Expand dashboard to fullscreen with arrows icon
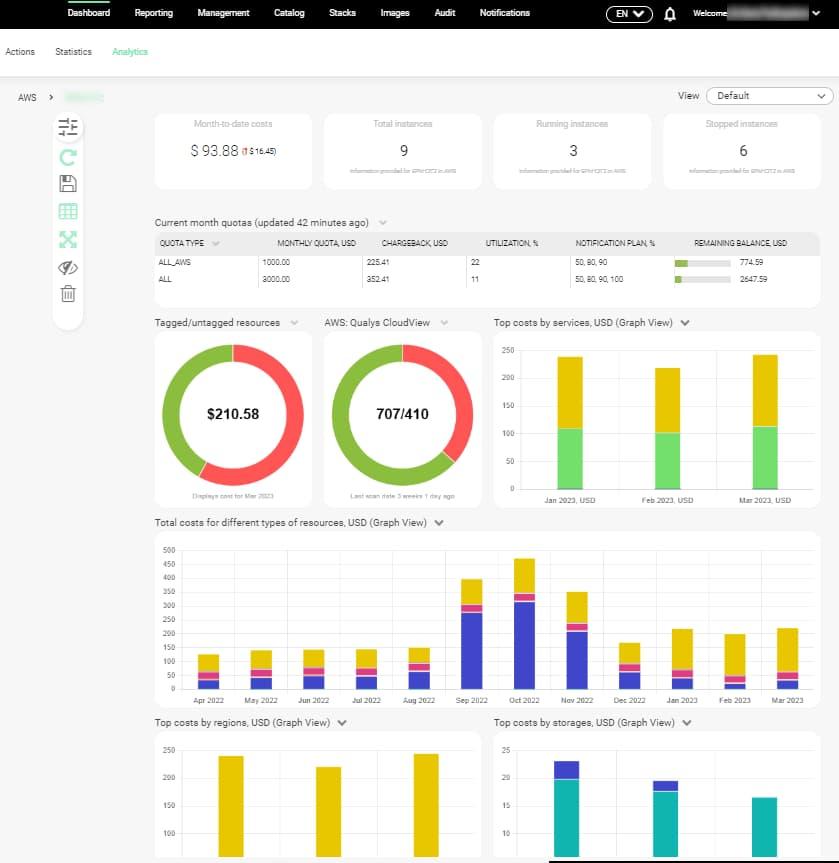The image size is (839, 863). [67, 239]
